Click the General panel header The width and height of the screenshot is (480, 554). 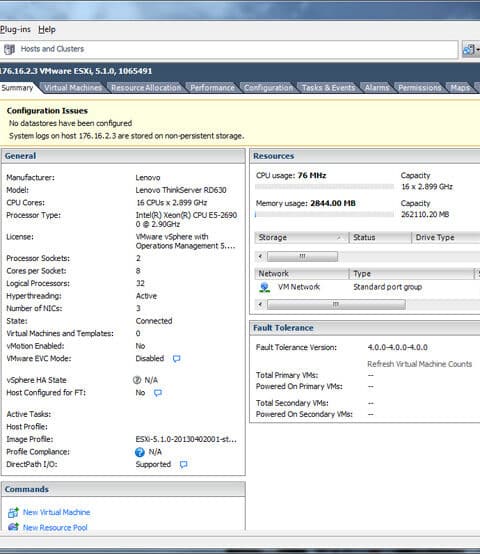[123, 156]
